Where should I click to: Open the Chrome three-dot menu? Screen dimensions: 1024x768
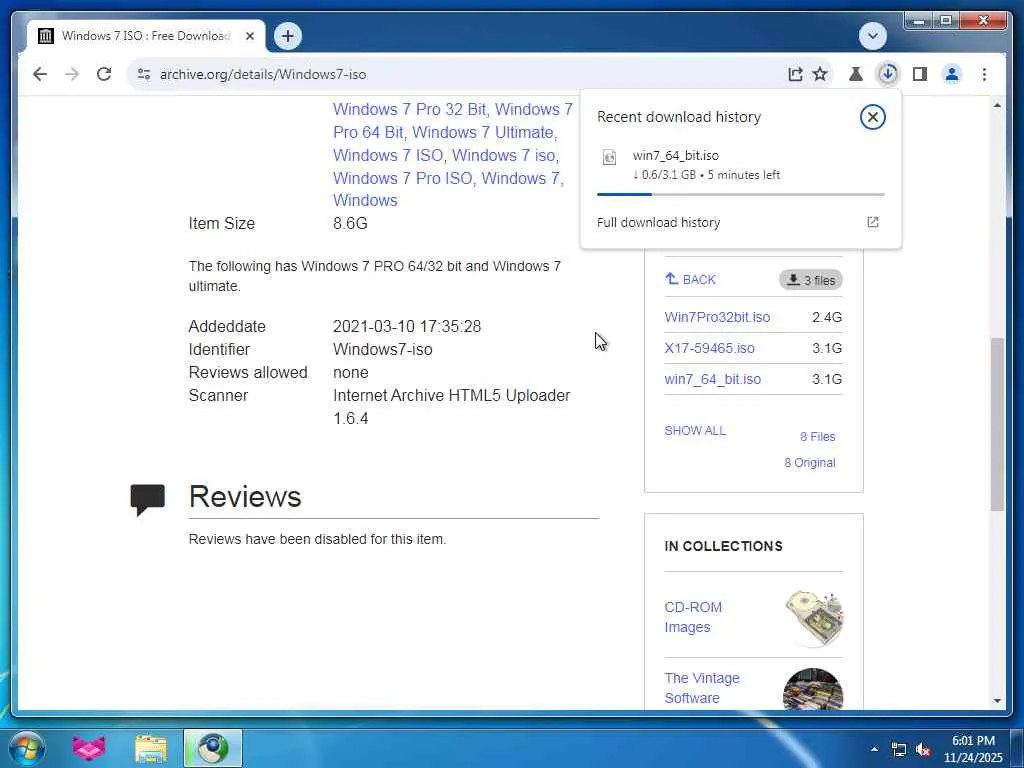[984, 74]
